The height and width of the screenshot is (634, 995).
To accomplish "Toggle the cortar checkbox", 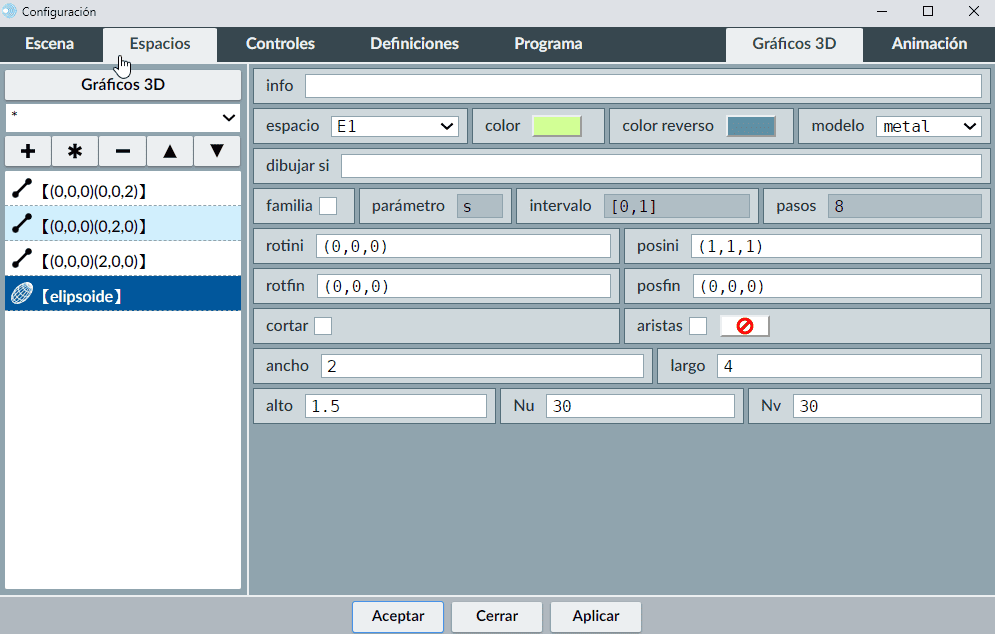I will point(323,326).
